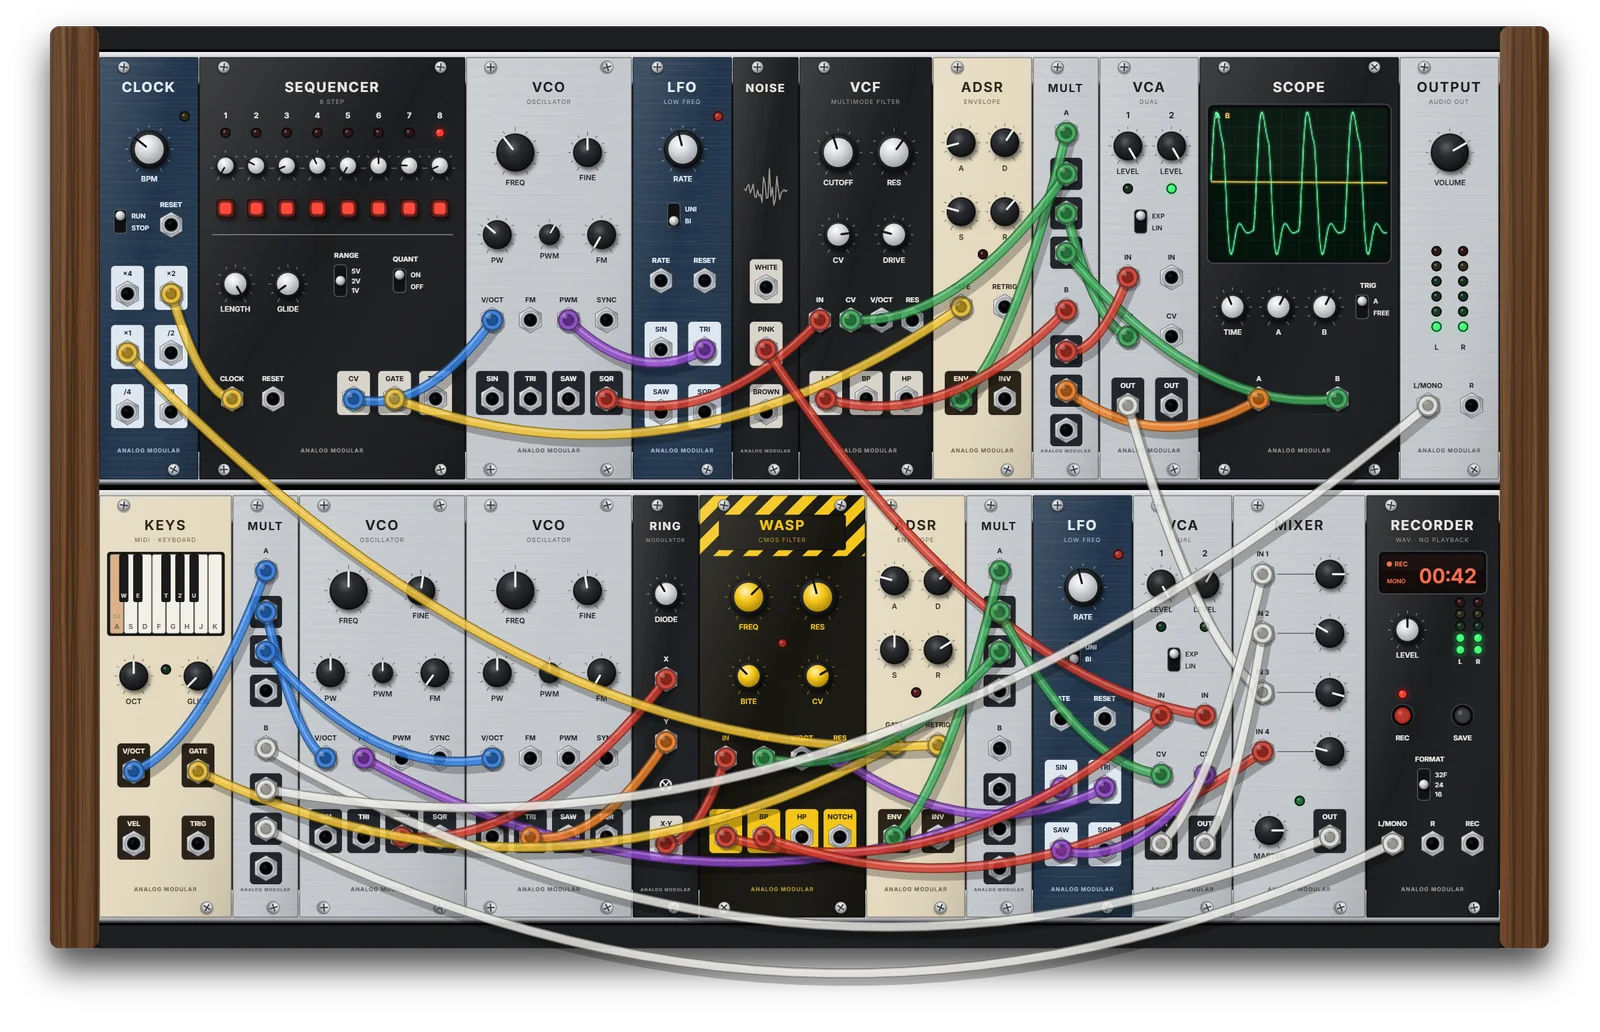Click the RECORDER R input jack

(x=1432, y=844)
